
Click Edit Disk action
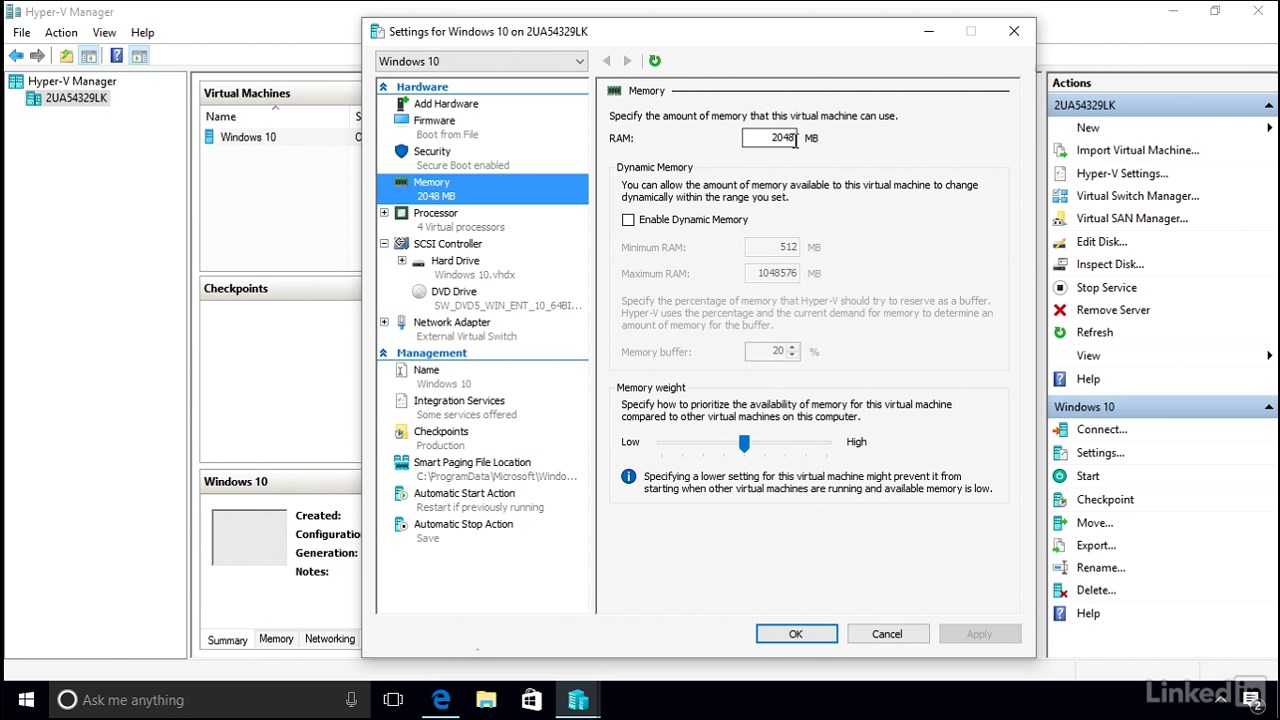1101,243
